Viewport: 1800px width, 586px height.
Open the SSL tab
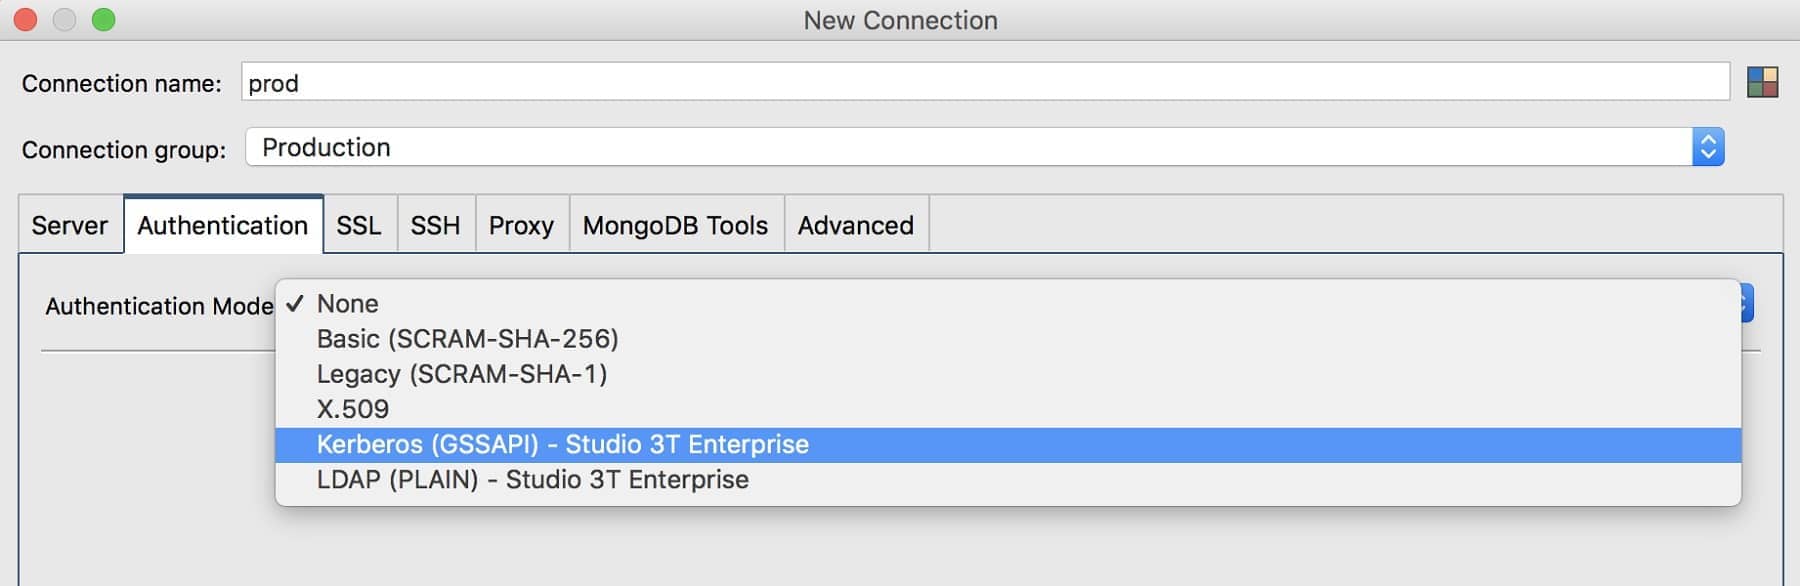coord(358,225)
